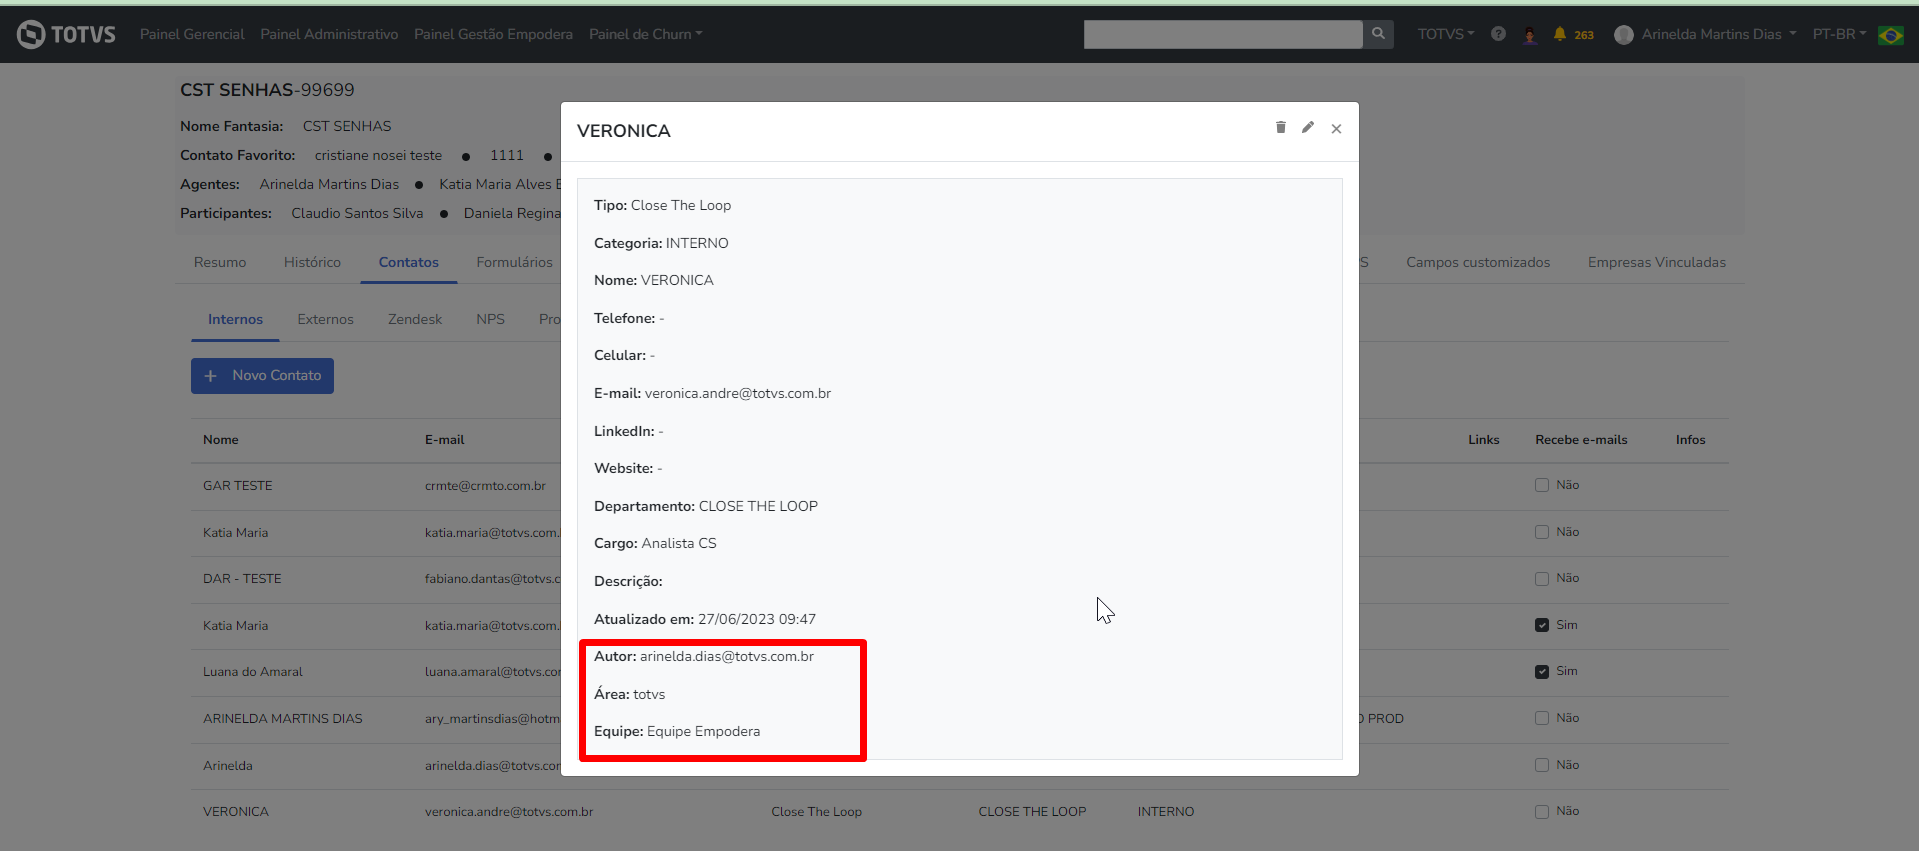Click the Infos column header
1919x851 pixels.
click(x=1691, y=440)
